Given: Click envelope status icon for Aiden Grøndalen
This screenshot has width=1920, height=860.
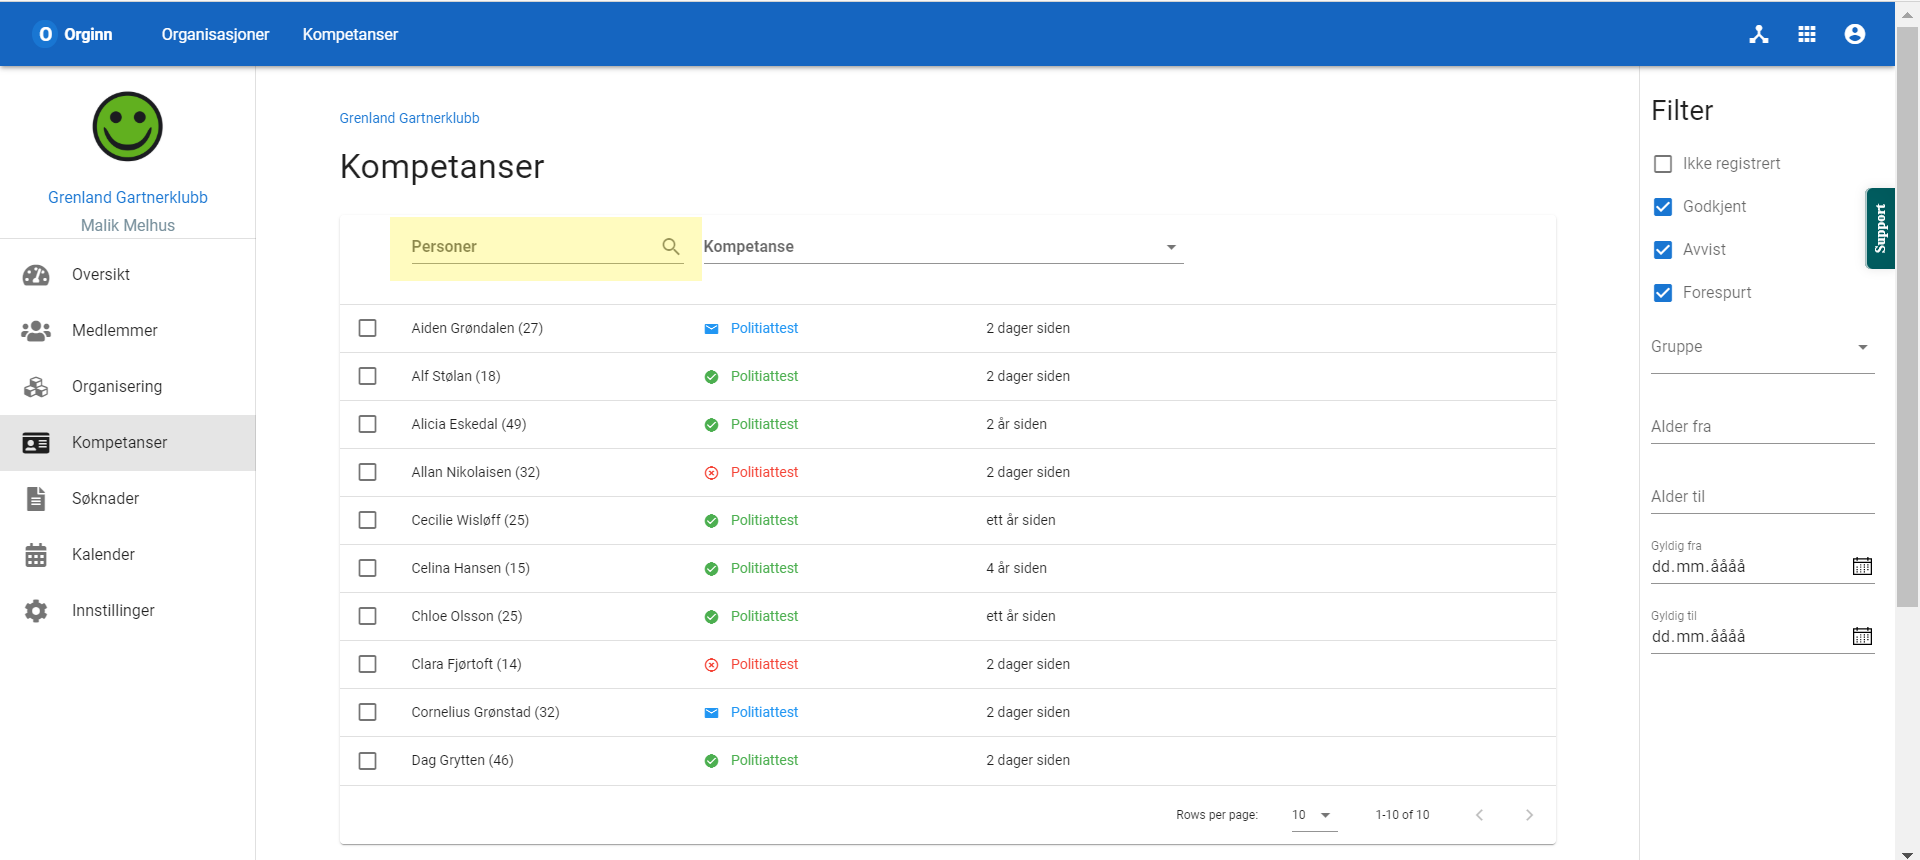Looking at the screenshot, I should click(x=711, y=329).
